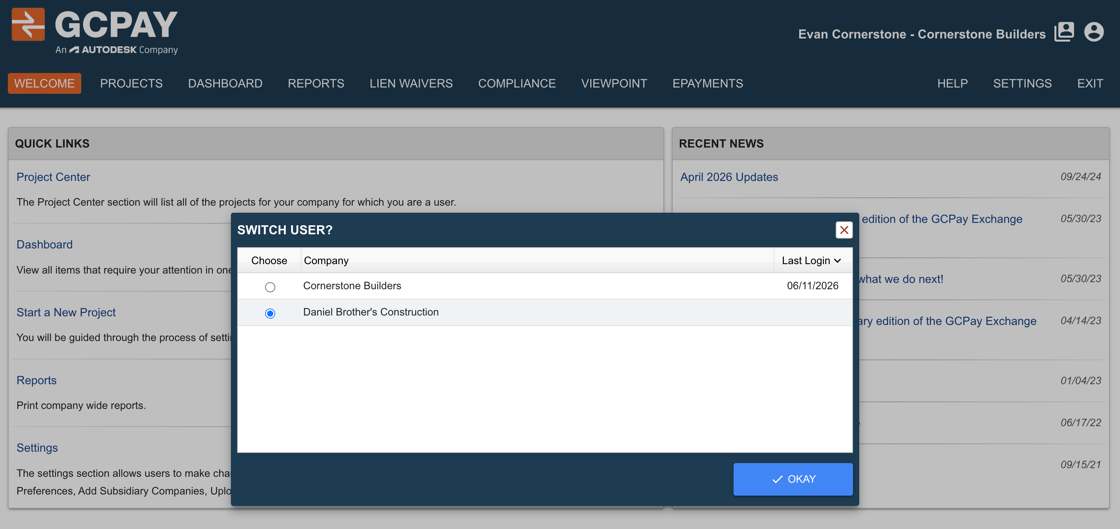1120x529 pixels.
Task: Click the Daniel Brother's Construction row text
Action: (x=371, y=312)
